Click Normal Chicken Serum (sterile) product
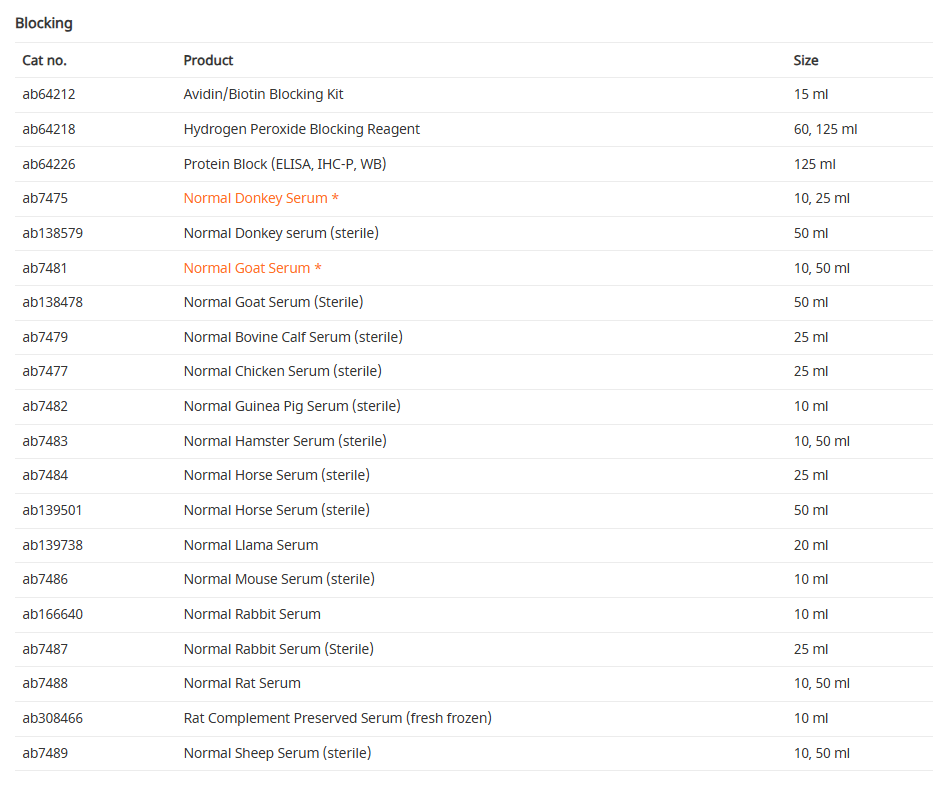950x788 pixels. pos(282,371)
